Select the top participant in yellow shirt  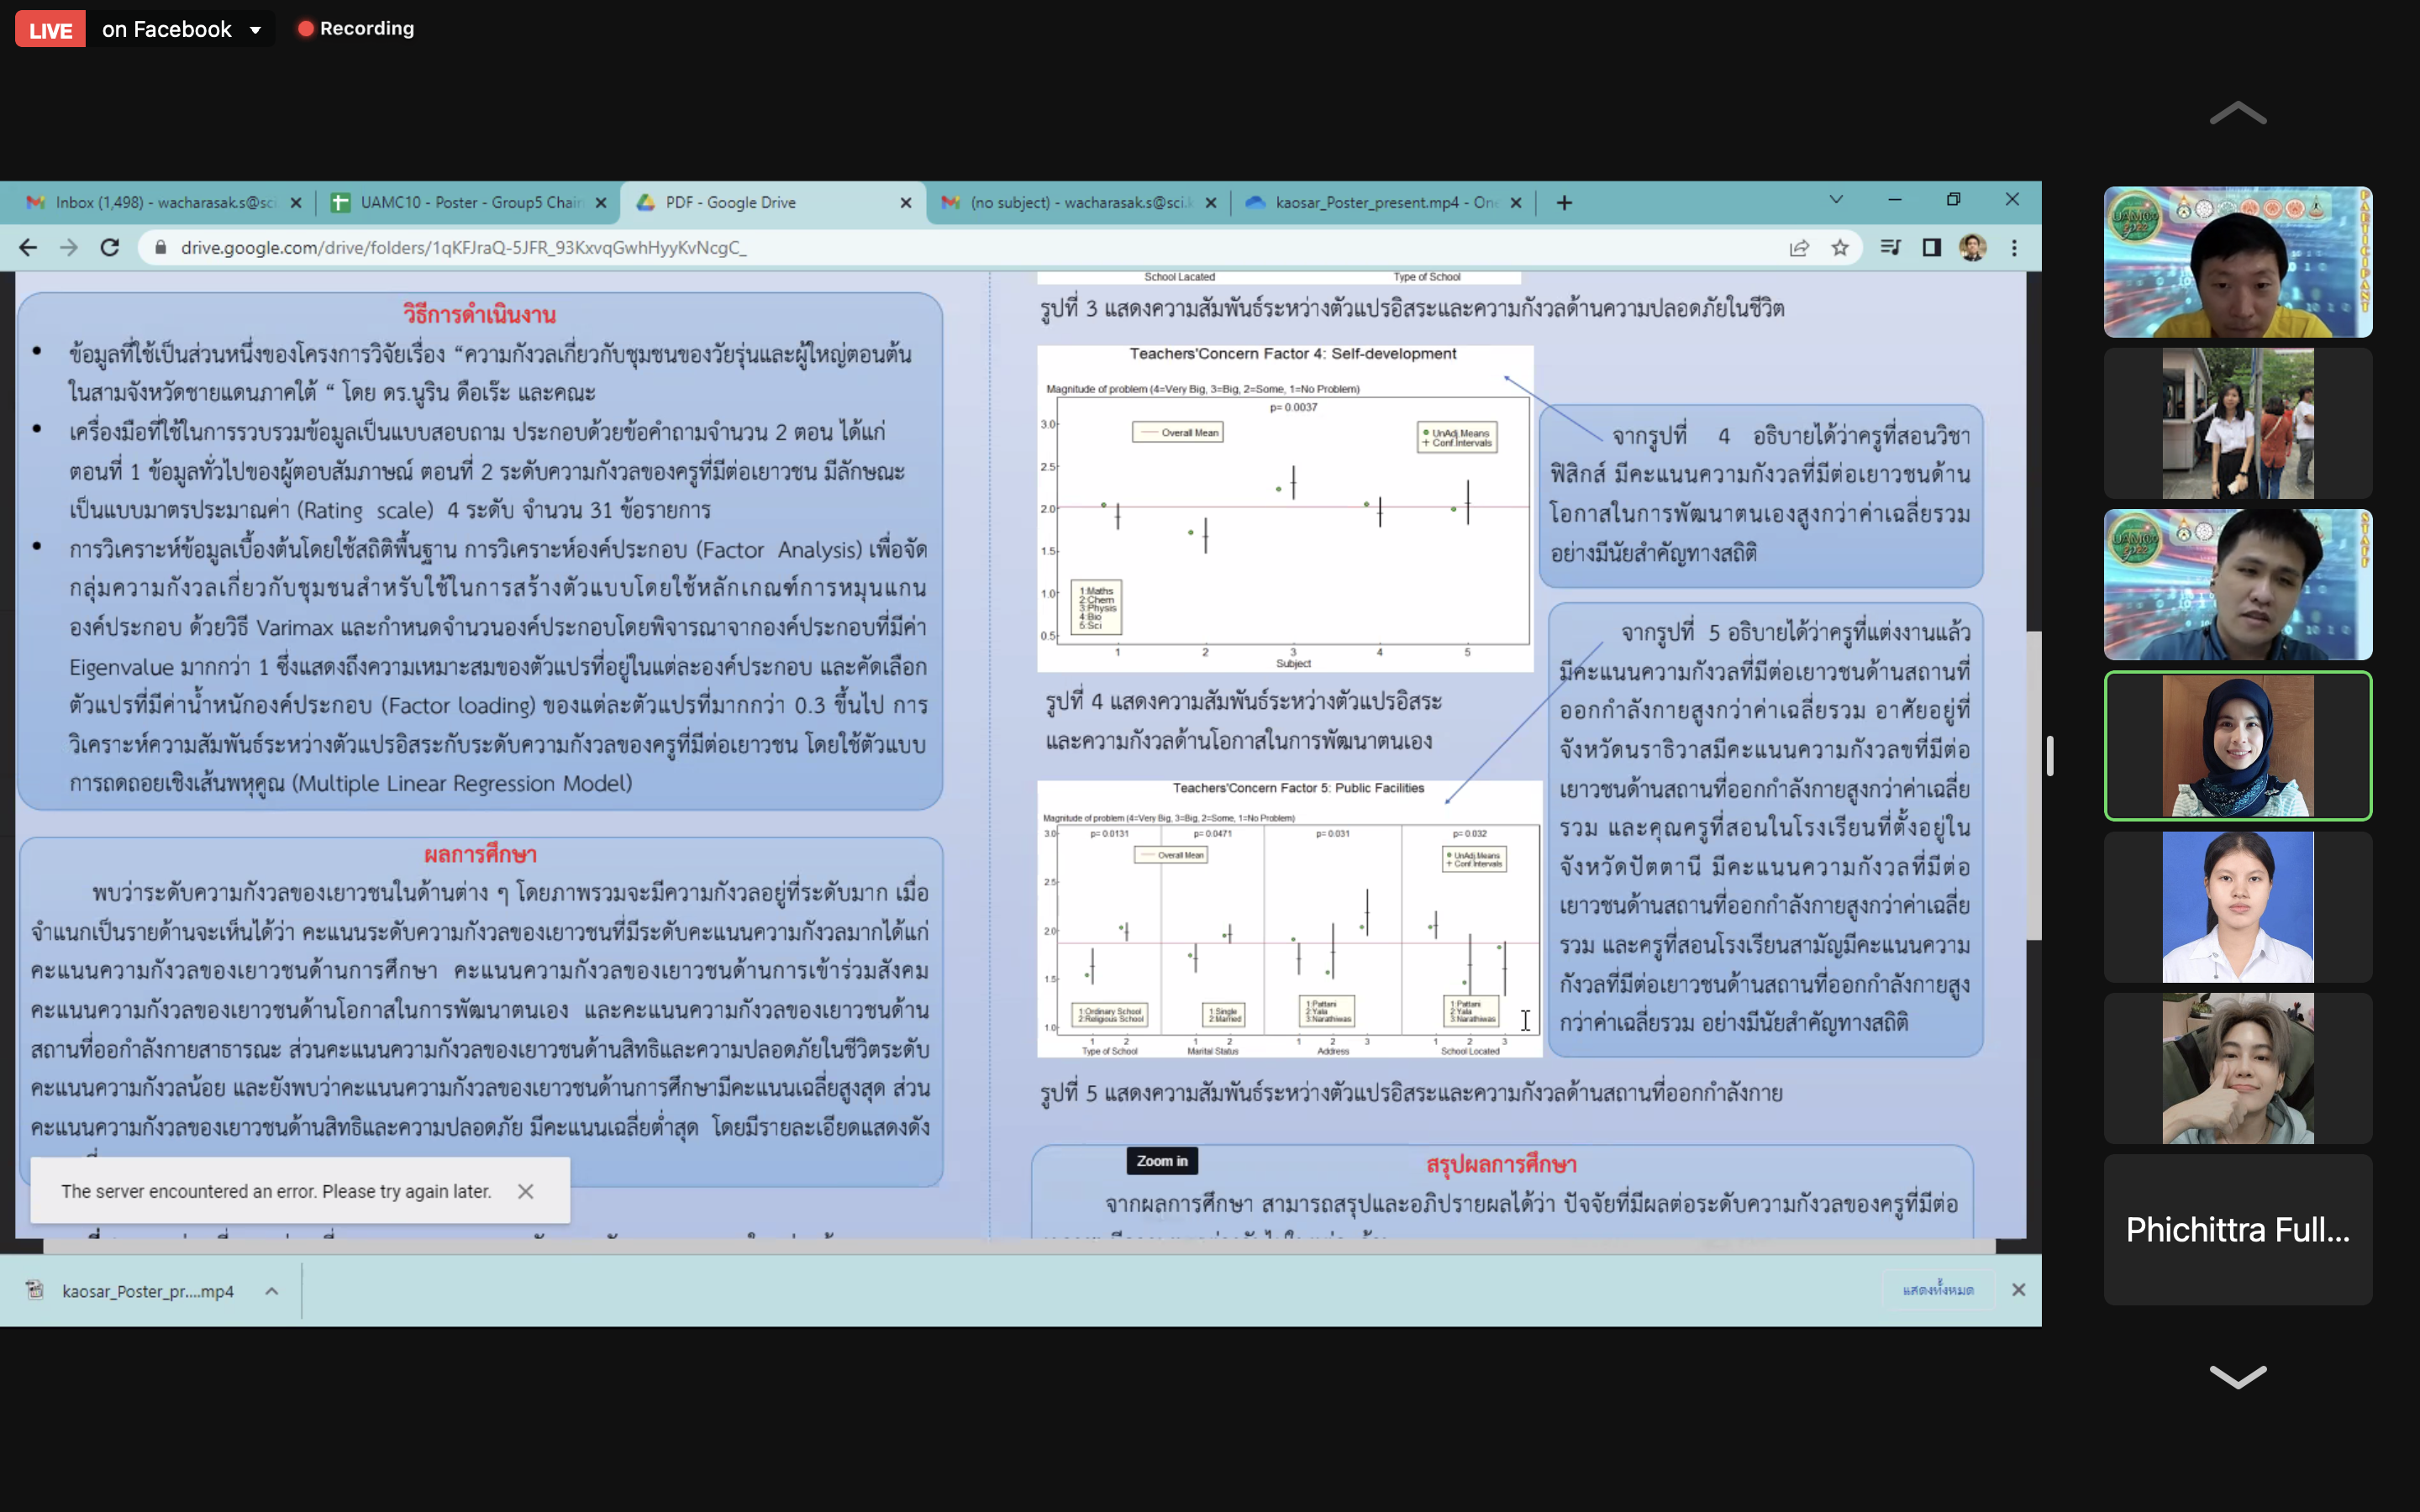(x=2238, y=262)
